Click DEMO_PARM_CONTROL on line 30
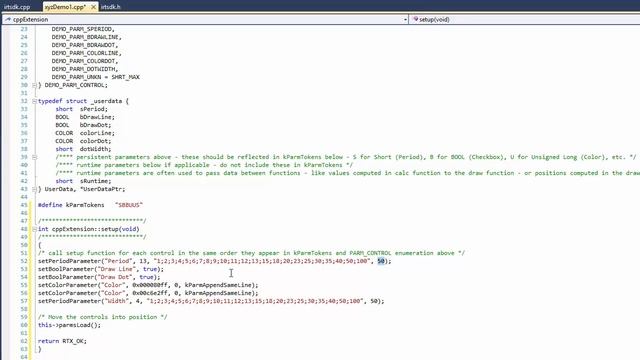This screenshot has width=640, height=360. [x=74, y=85]
